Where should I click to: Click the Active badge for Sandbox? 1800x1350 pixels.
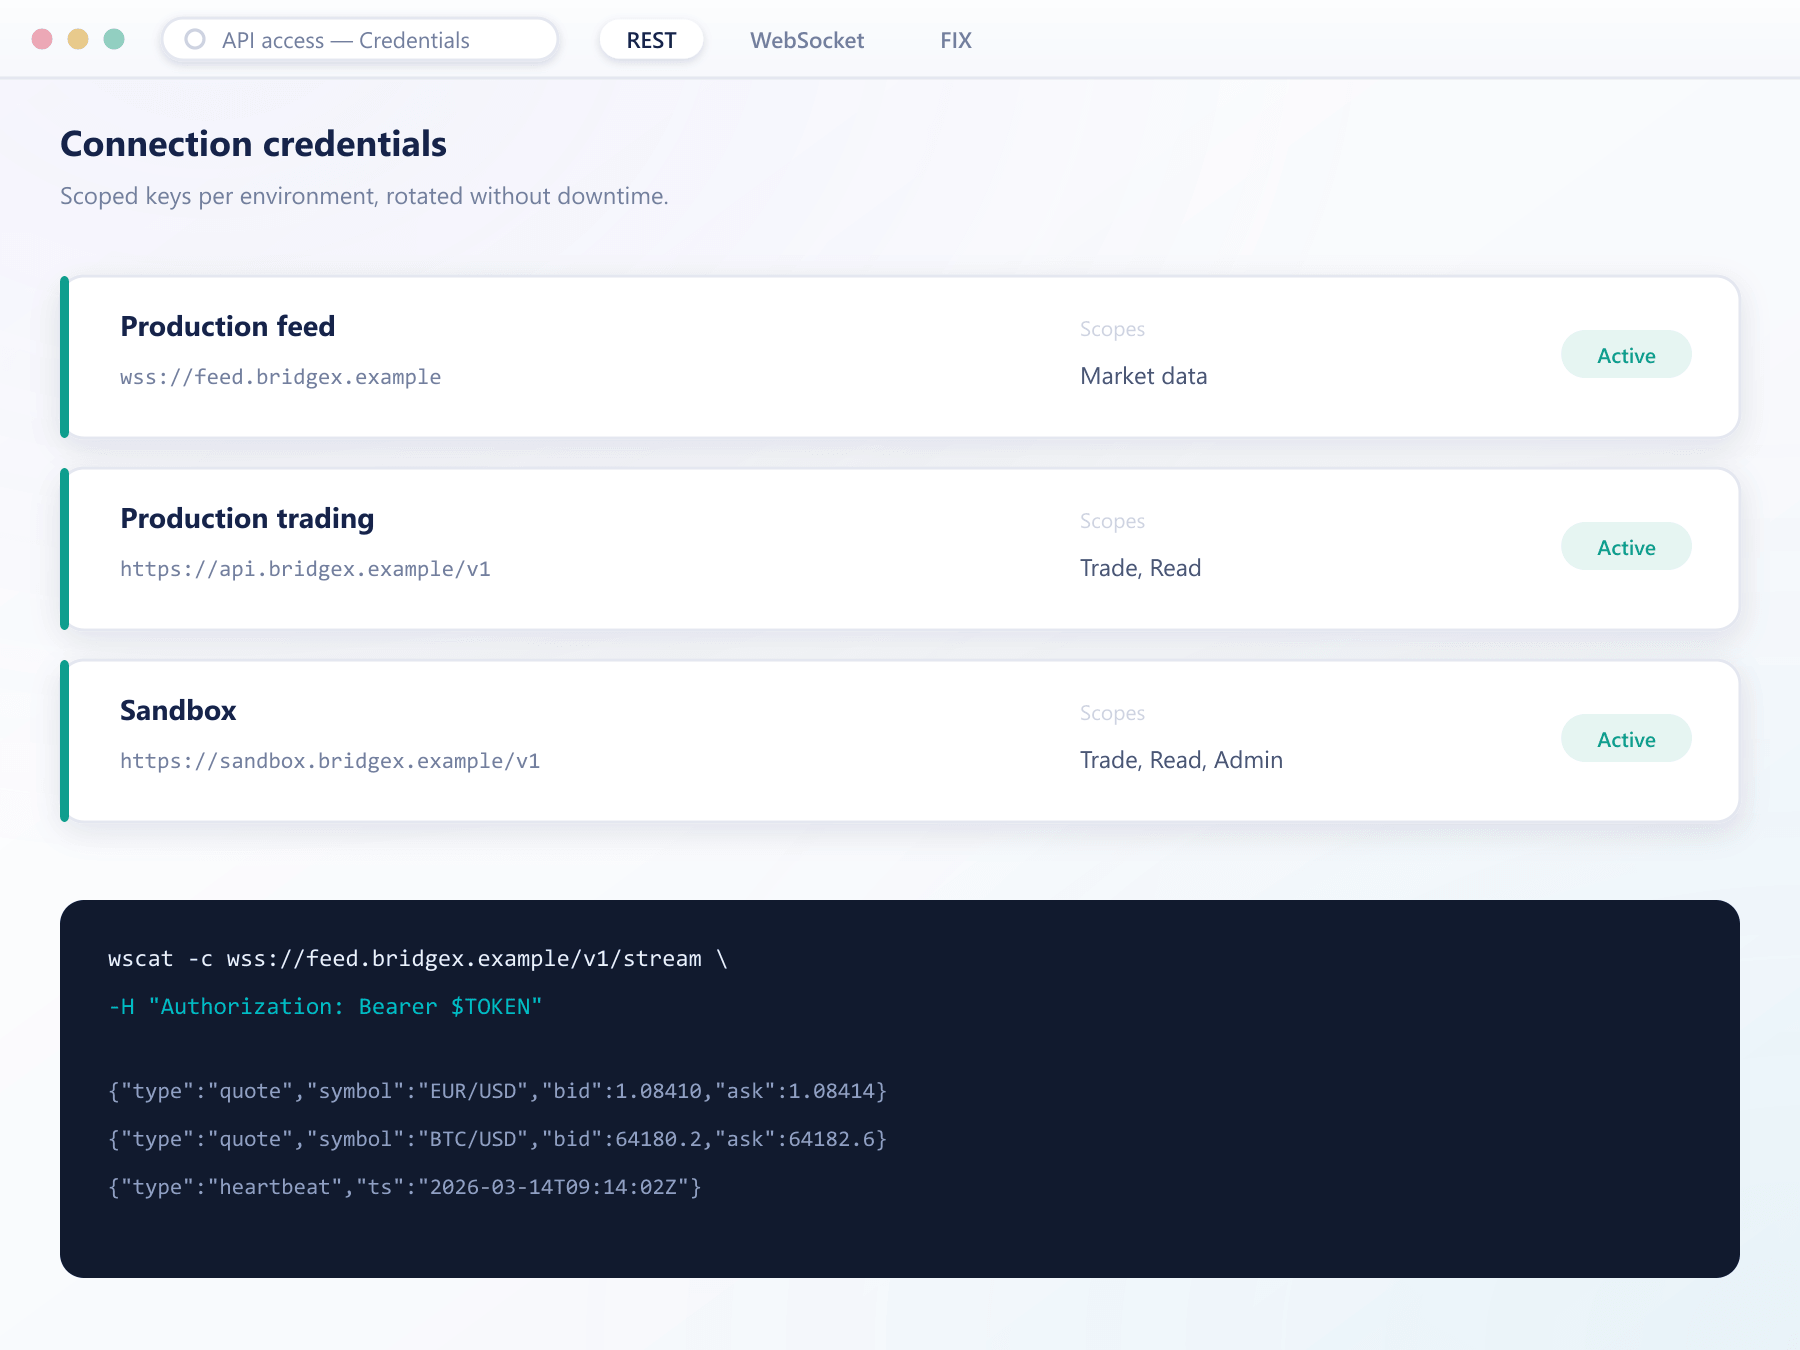(x=1626, y=739)
